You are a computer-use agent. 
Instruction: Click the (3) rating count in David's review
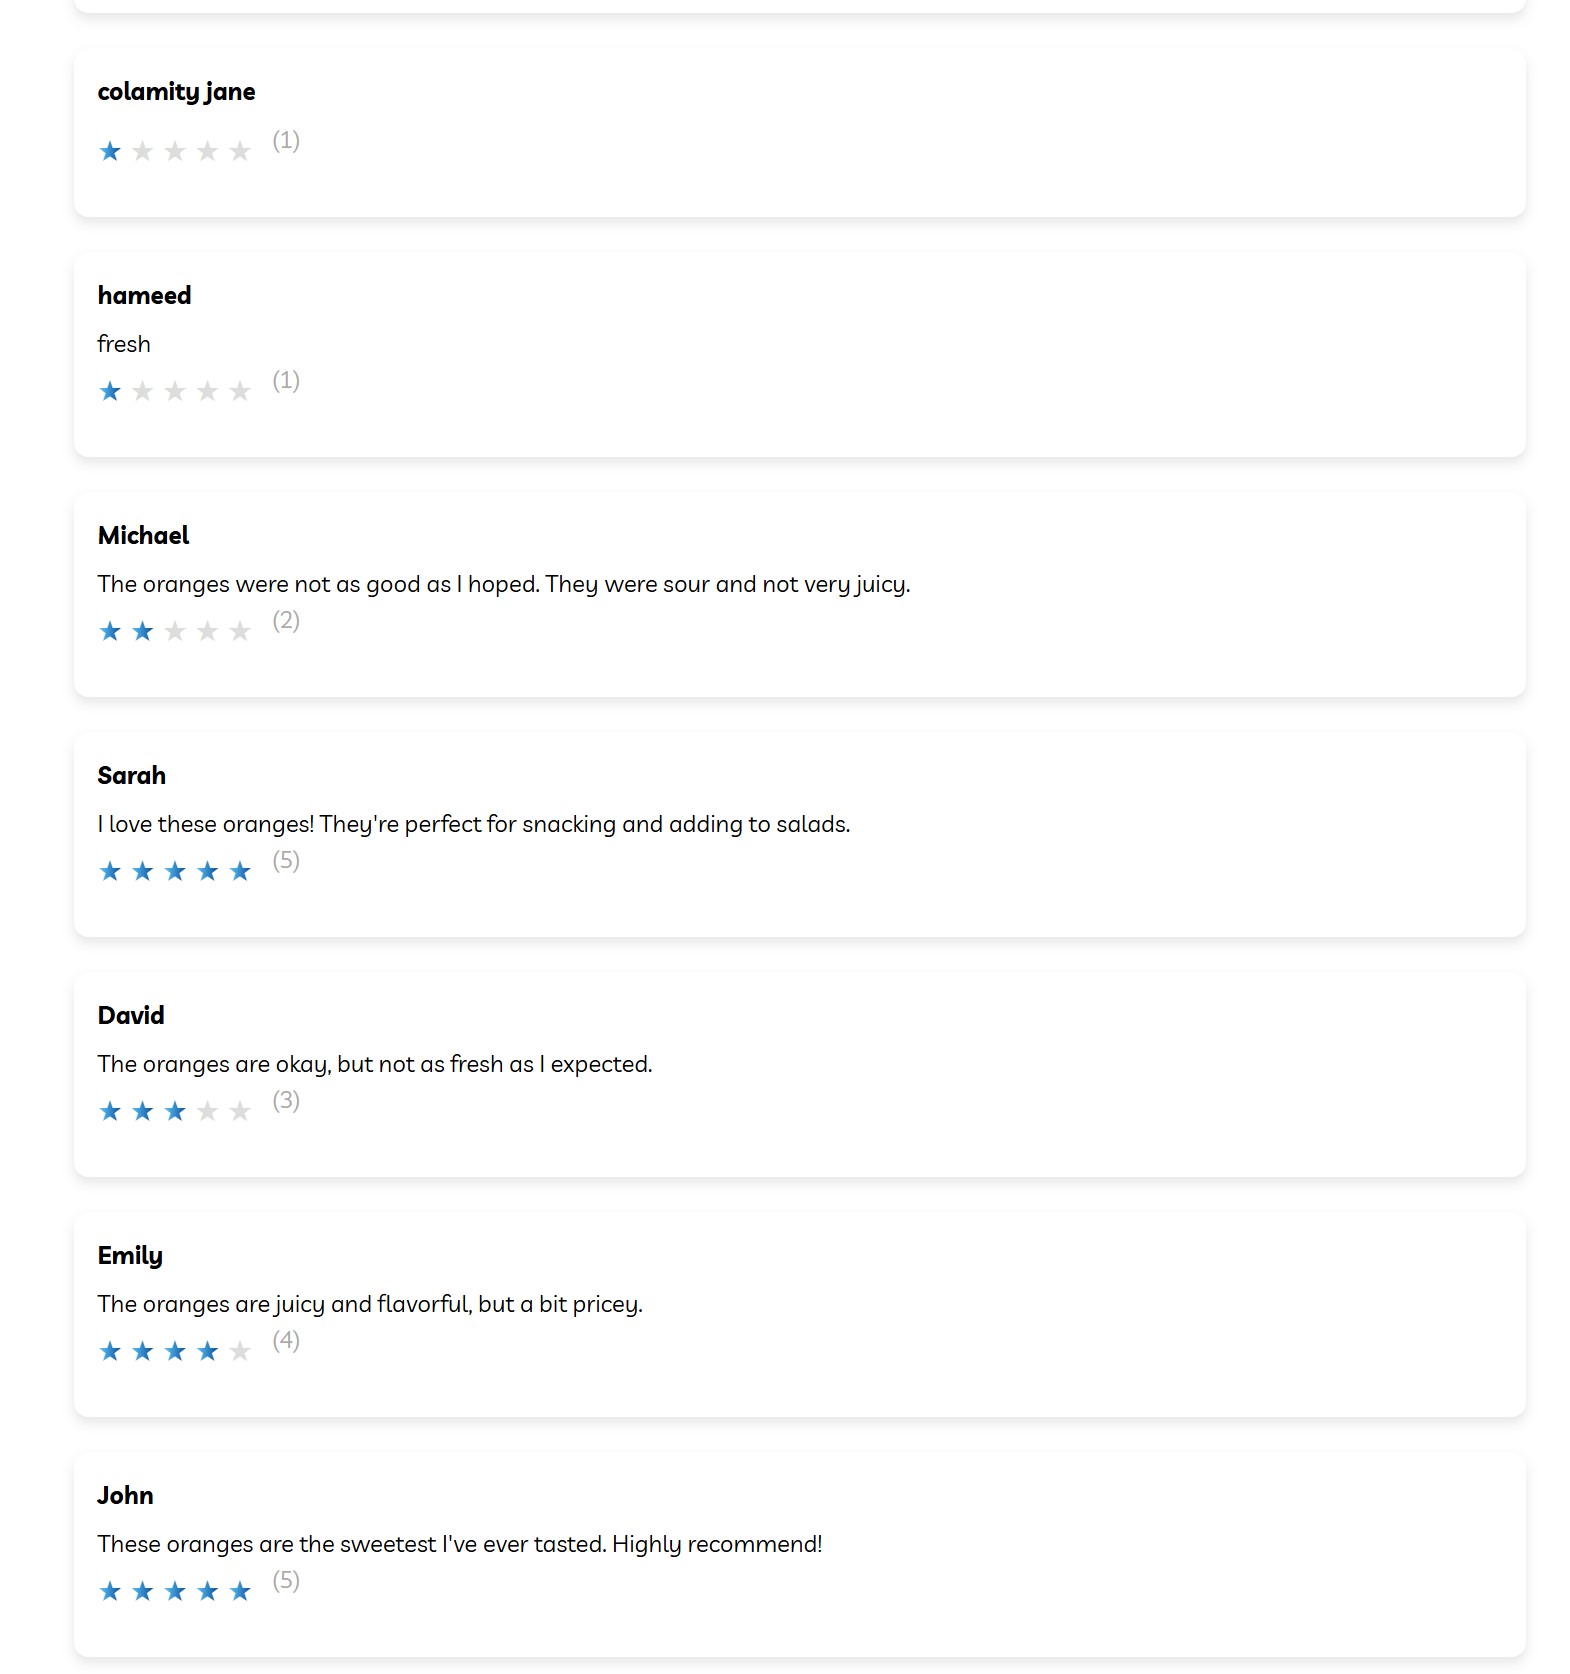286,1100
